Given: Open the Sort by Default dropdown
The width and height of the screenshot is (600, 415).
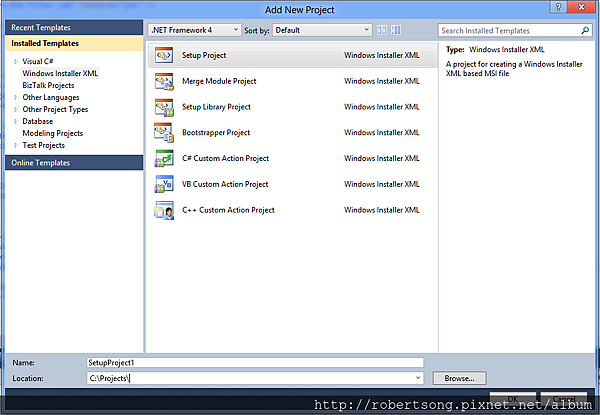Looking at the screenshot, I should click(x=322, y=30).
